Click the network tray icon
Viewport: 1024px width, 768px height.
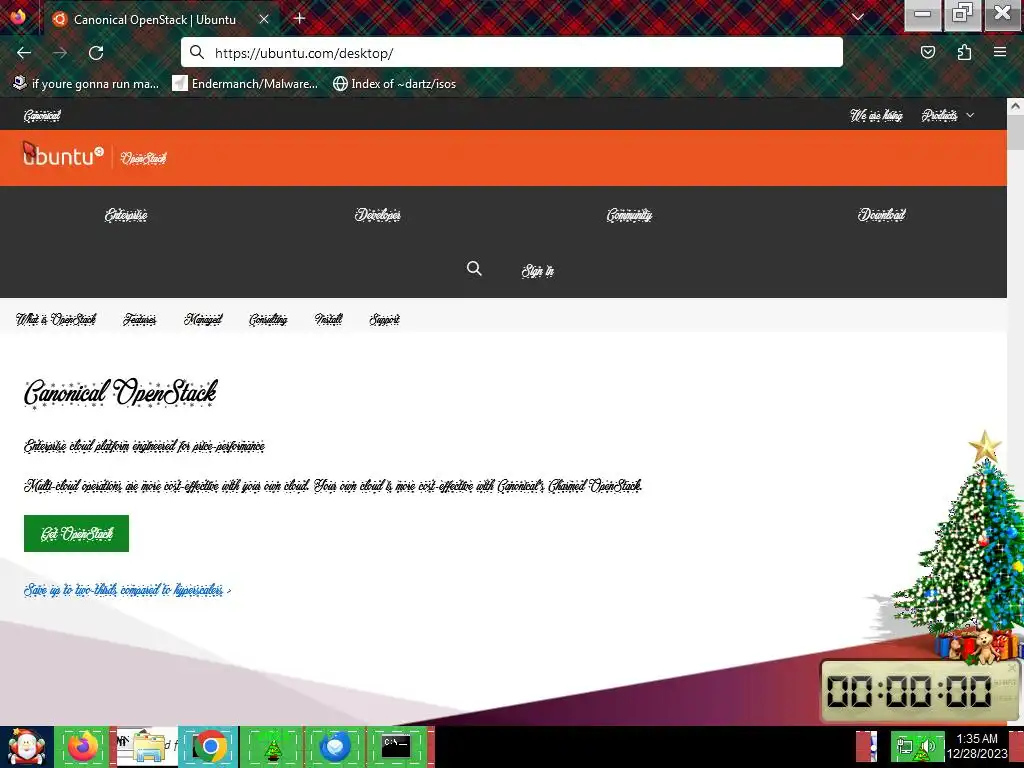[904, 746]
